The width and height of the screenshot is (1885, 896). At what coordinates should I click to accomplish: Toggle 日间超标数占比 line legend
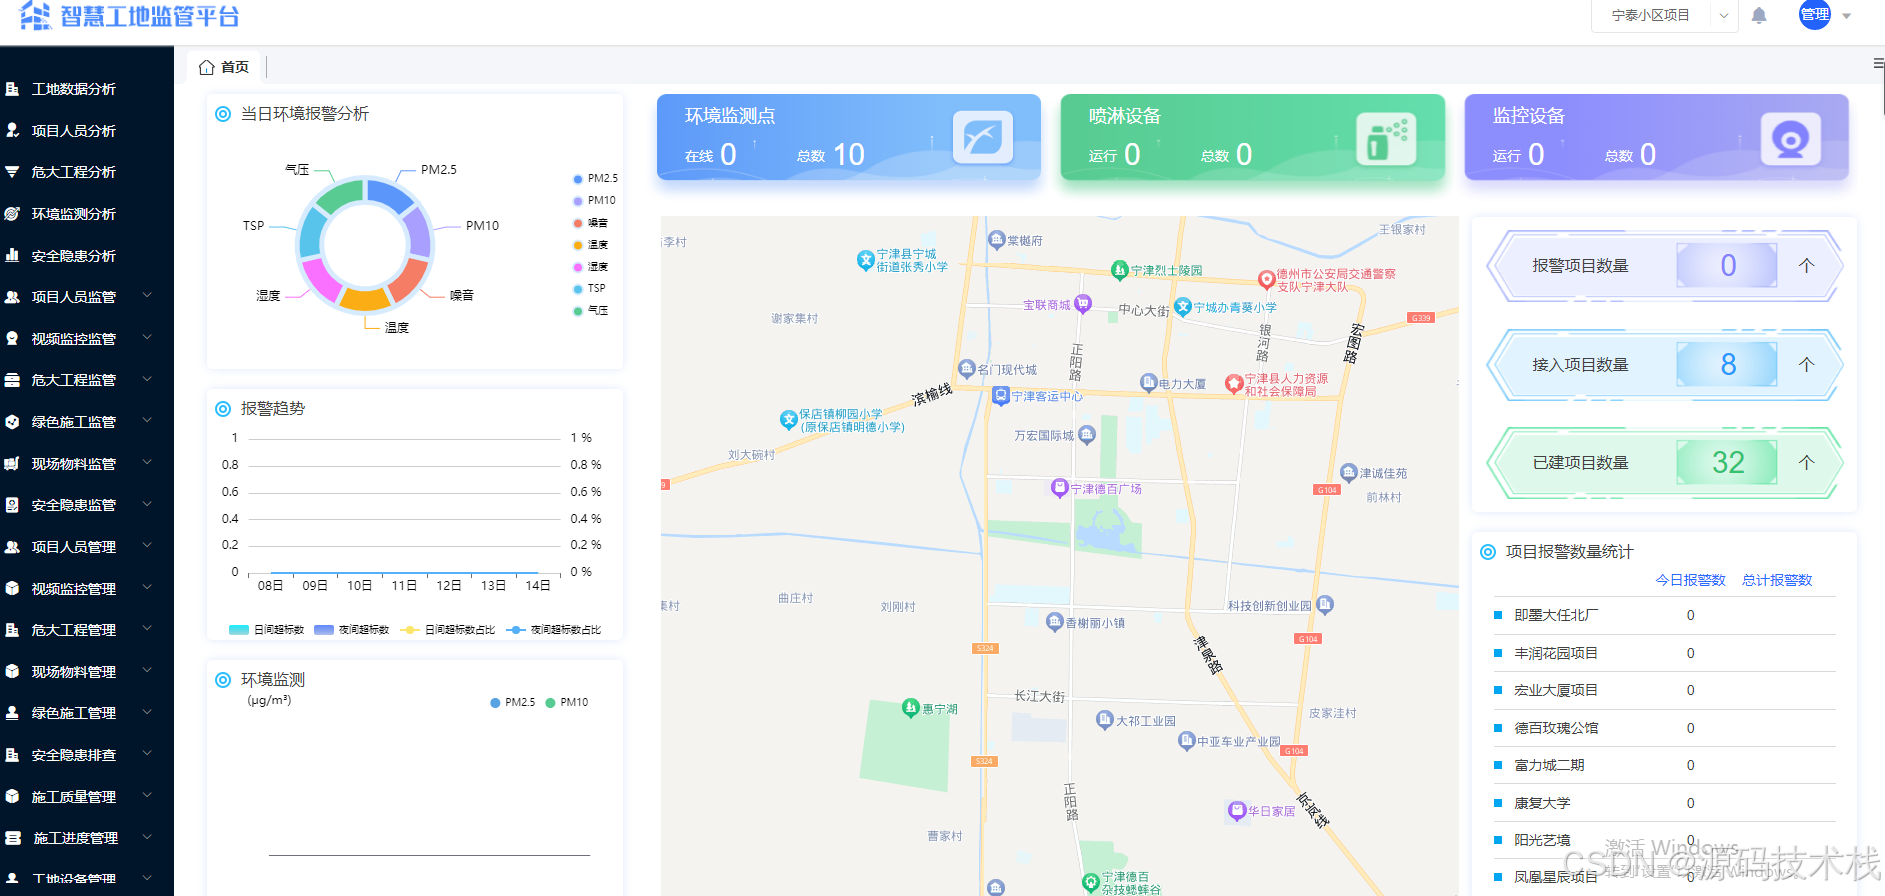click(447, 630)
